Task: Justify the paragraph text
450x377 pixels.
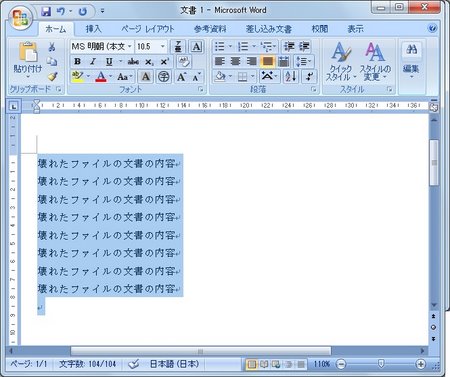Action: 267,61
